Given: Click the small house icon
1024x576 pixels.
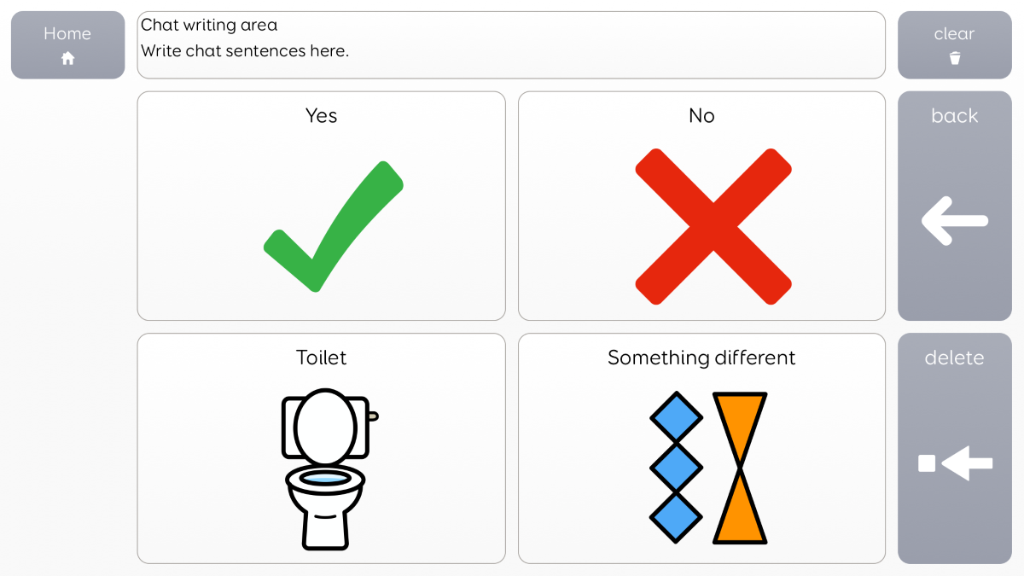Looking at the screenshot, I should tap(67, 59).
